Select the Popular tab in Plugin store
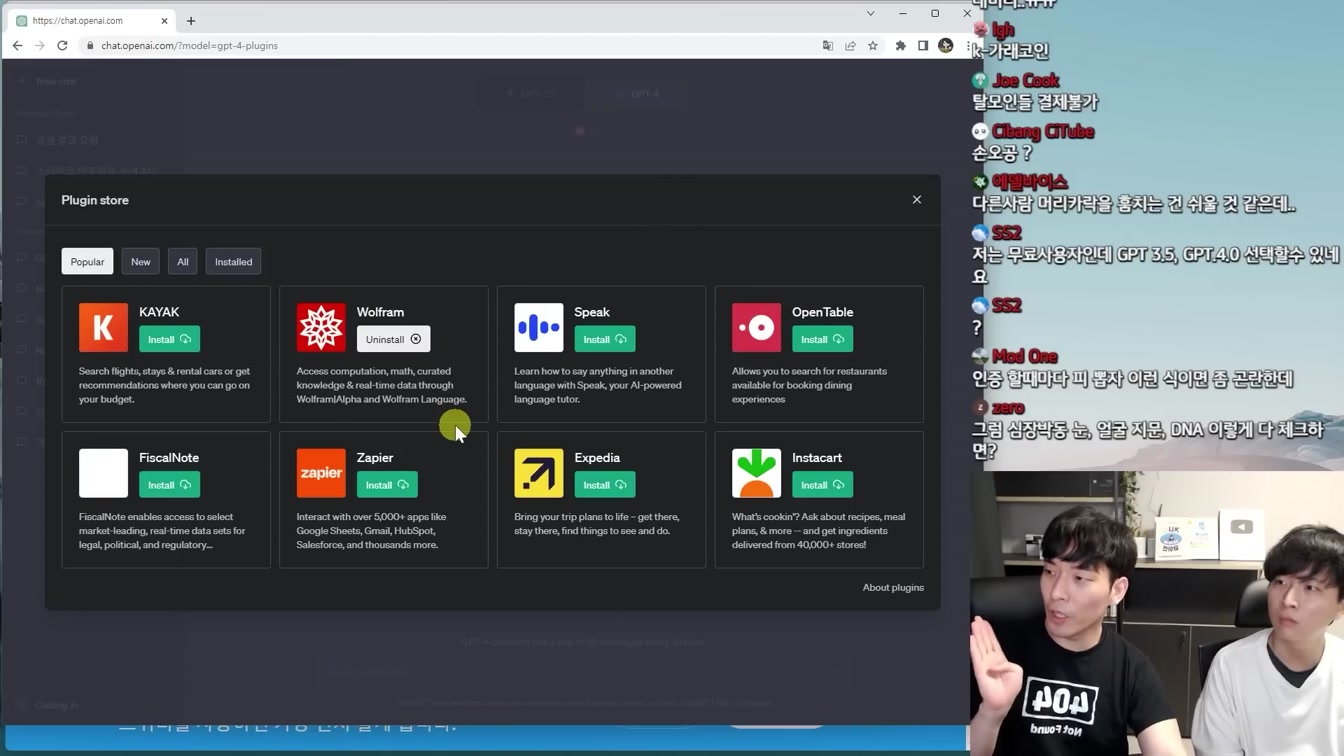The image size is (1344, 756). (87, 262)
